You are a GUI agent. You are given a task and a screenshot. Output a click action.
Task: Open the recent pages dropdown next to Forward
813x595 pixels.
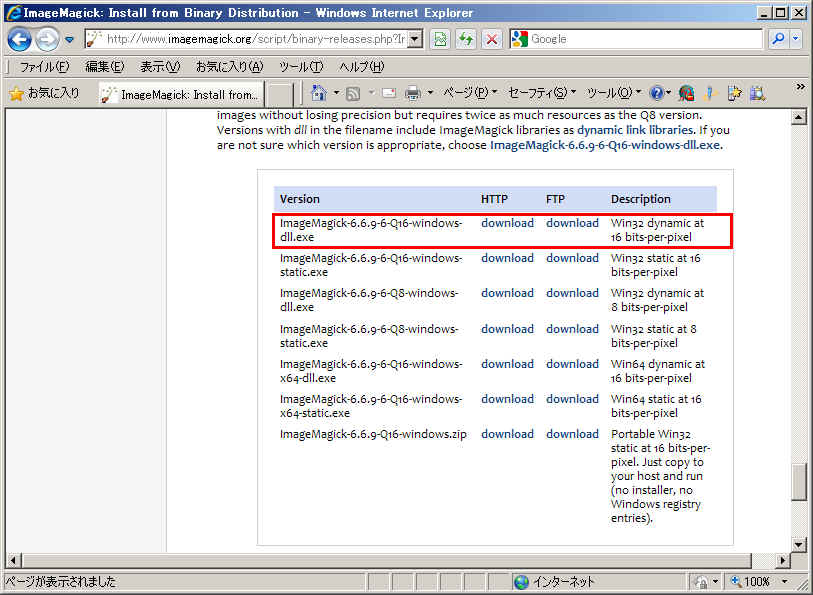[69, 39]
